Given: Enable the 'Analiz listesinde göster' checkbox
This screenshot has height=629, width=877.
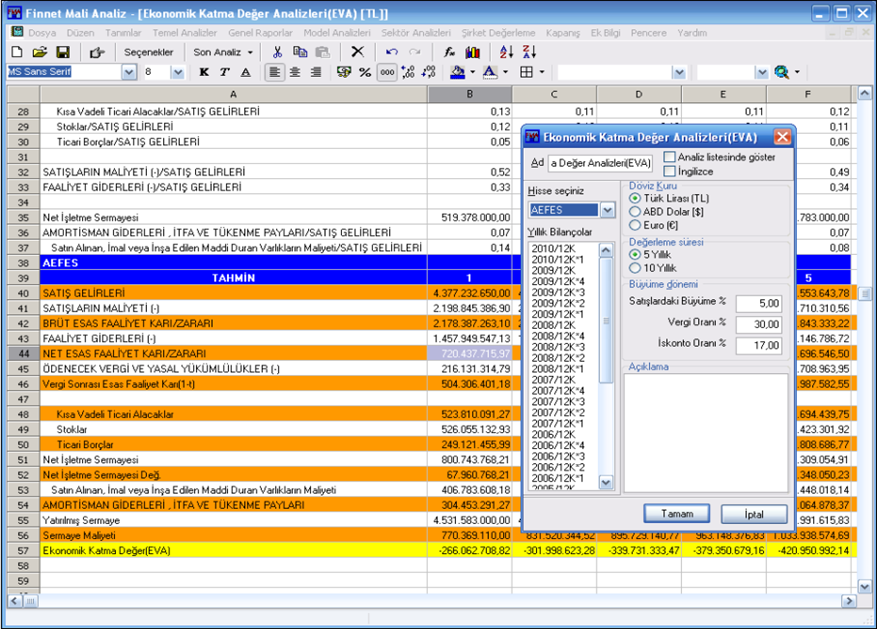Looking at the screenshot, I should (670, 157).
